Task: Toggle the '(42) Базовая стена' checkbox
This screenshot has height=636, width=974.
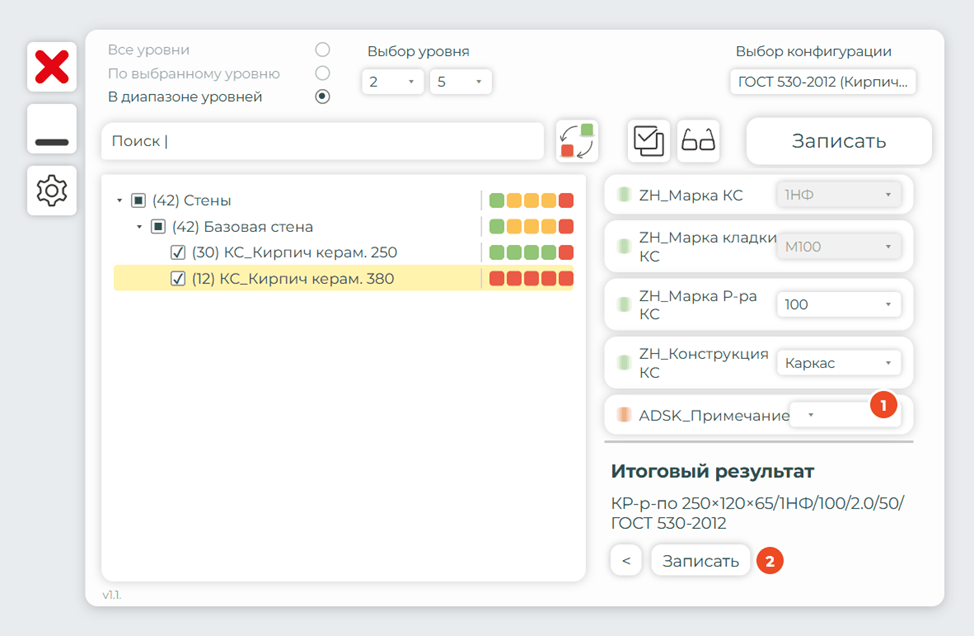Action: tap(158, 227)
